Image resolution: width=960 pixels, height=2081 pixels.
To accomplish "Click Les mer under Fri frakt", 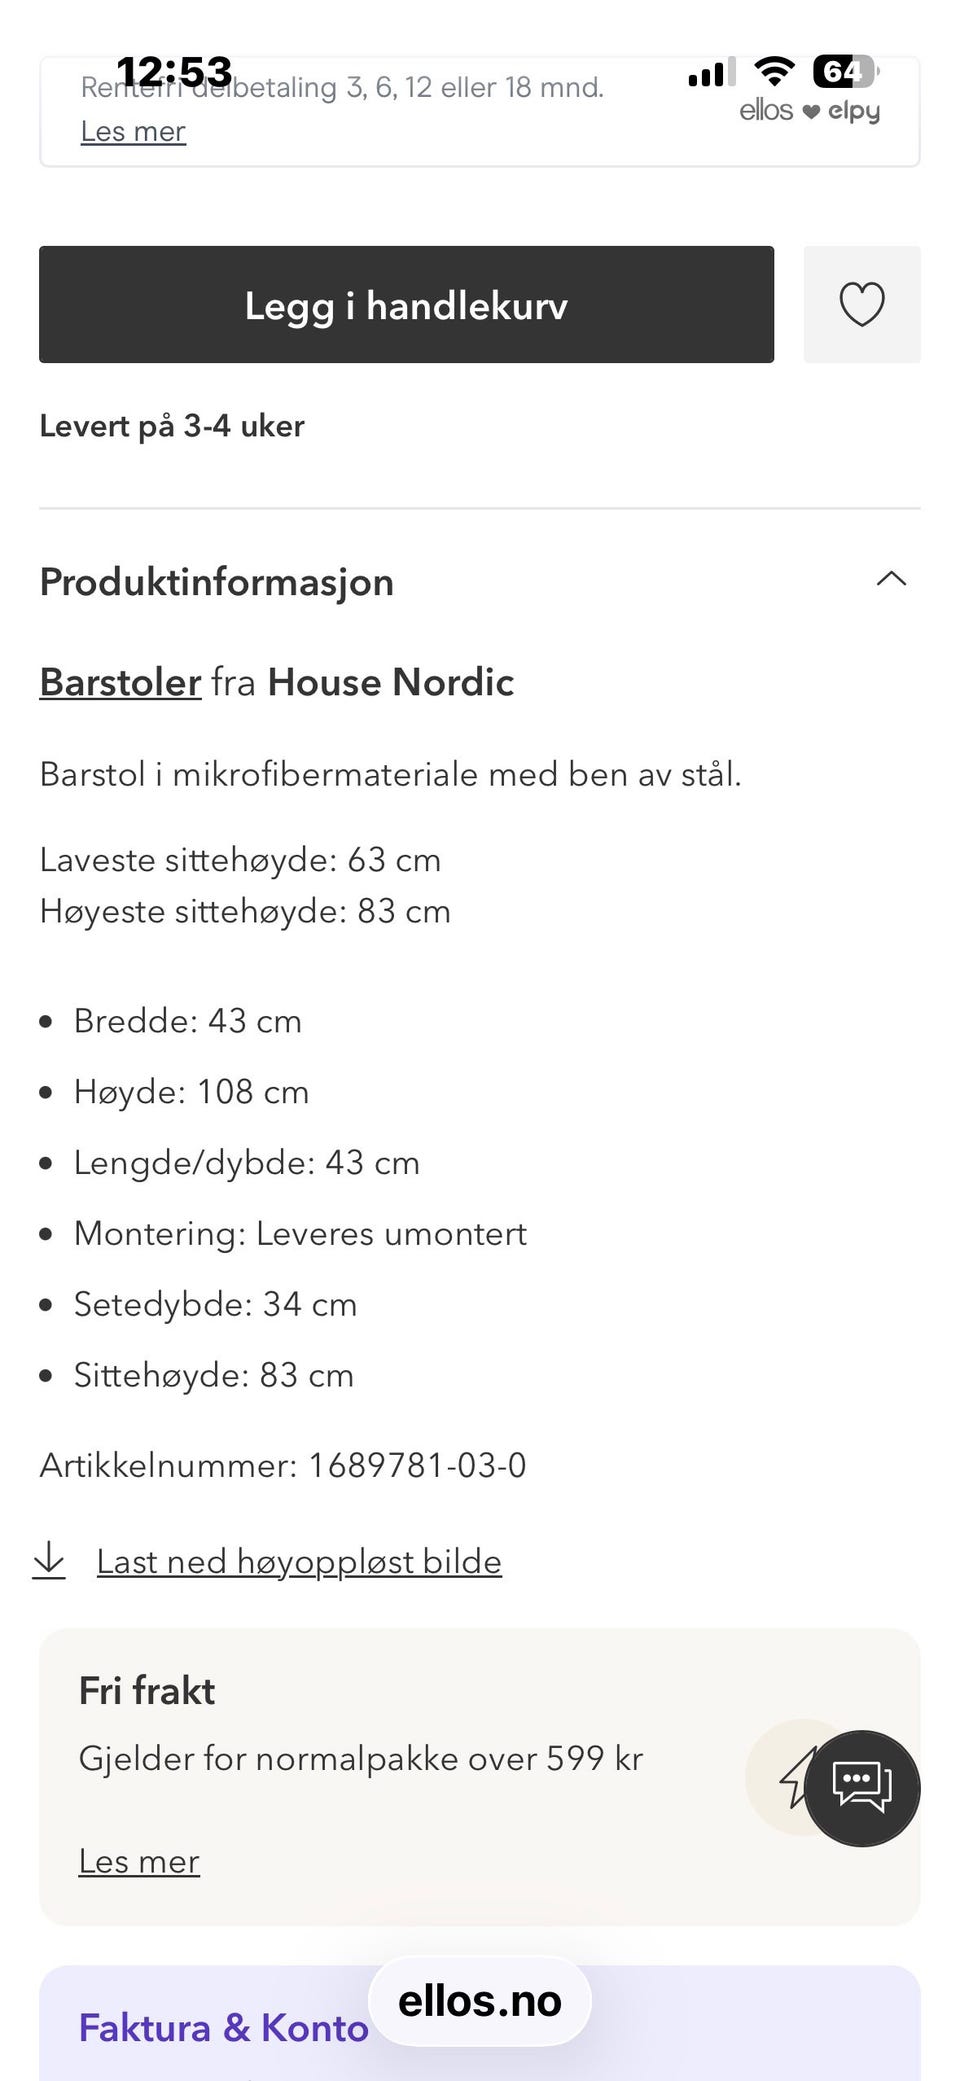I will tap(139, 1861).
